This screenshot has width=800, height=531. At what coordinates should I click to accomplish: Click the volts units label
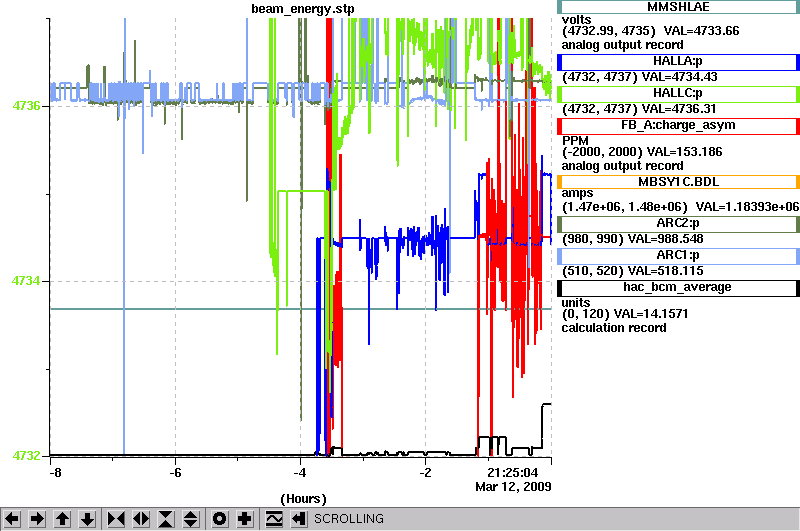point(576,20)
